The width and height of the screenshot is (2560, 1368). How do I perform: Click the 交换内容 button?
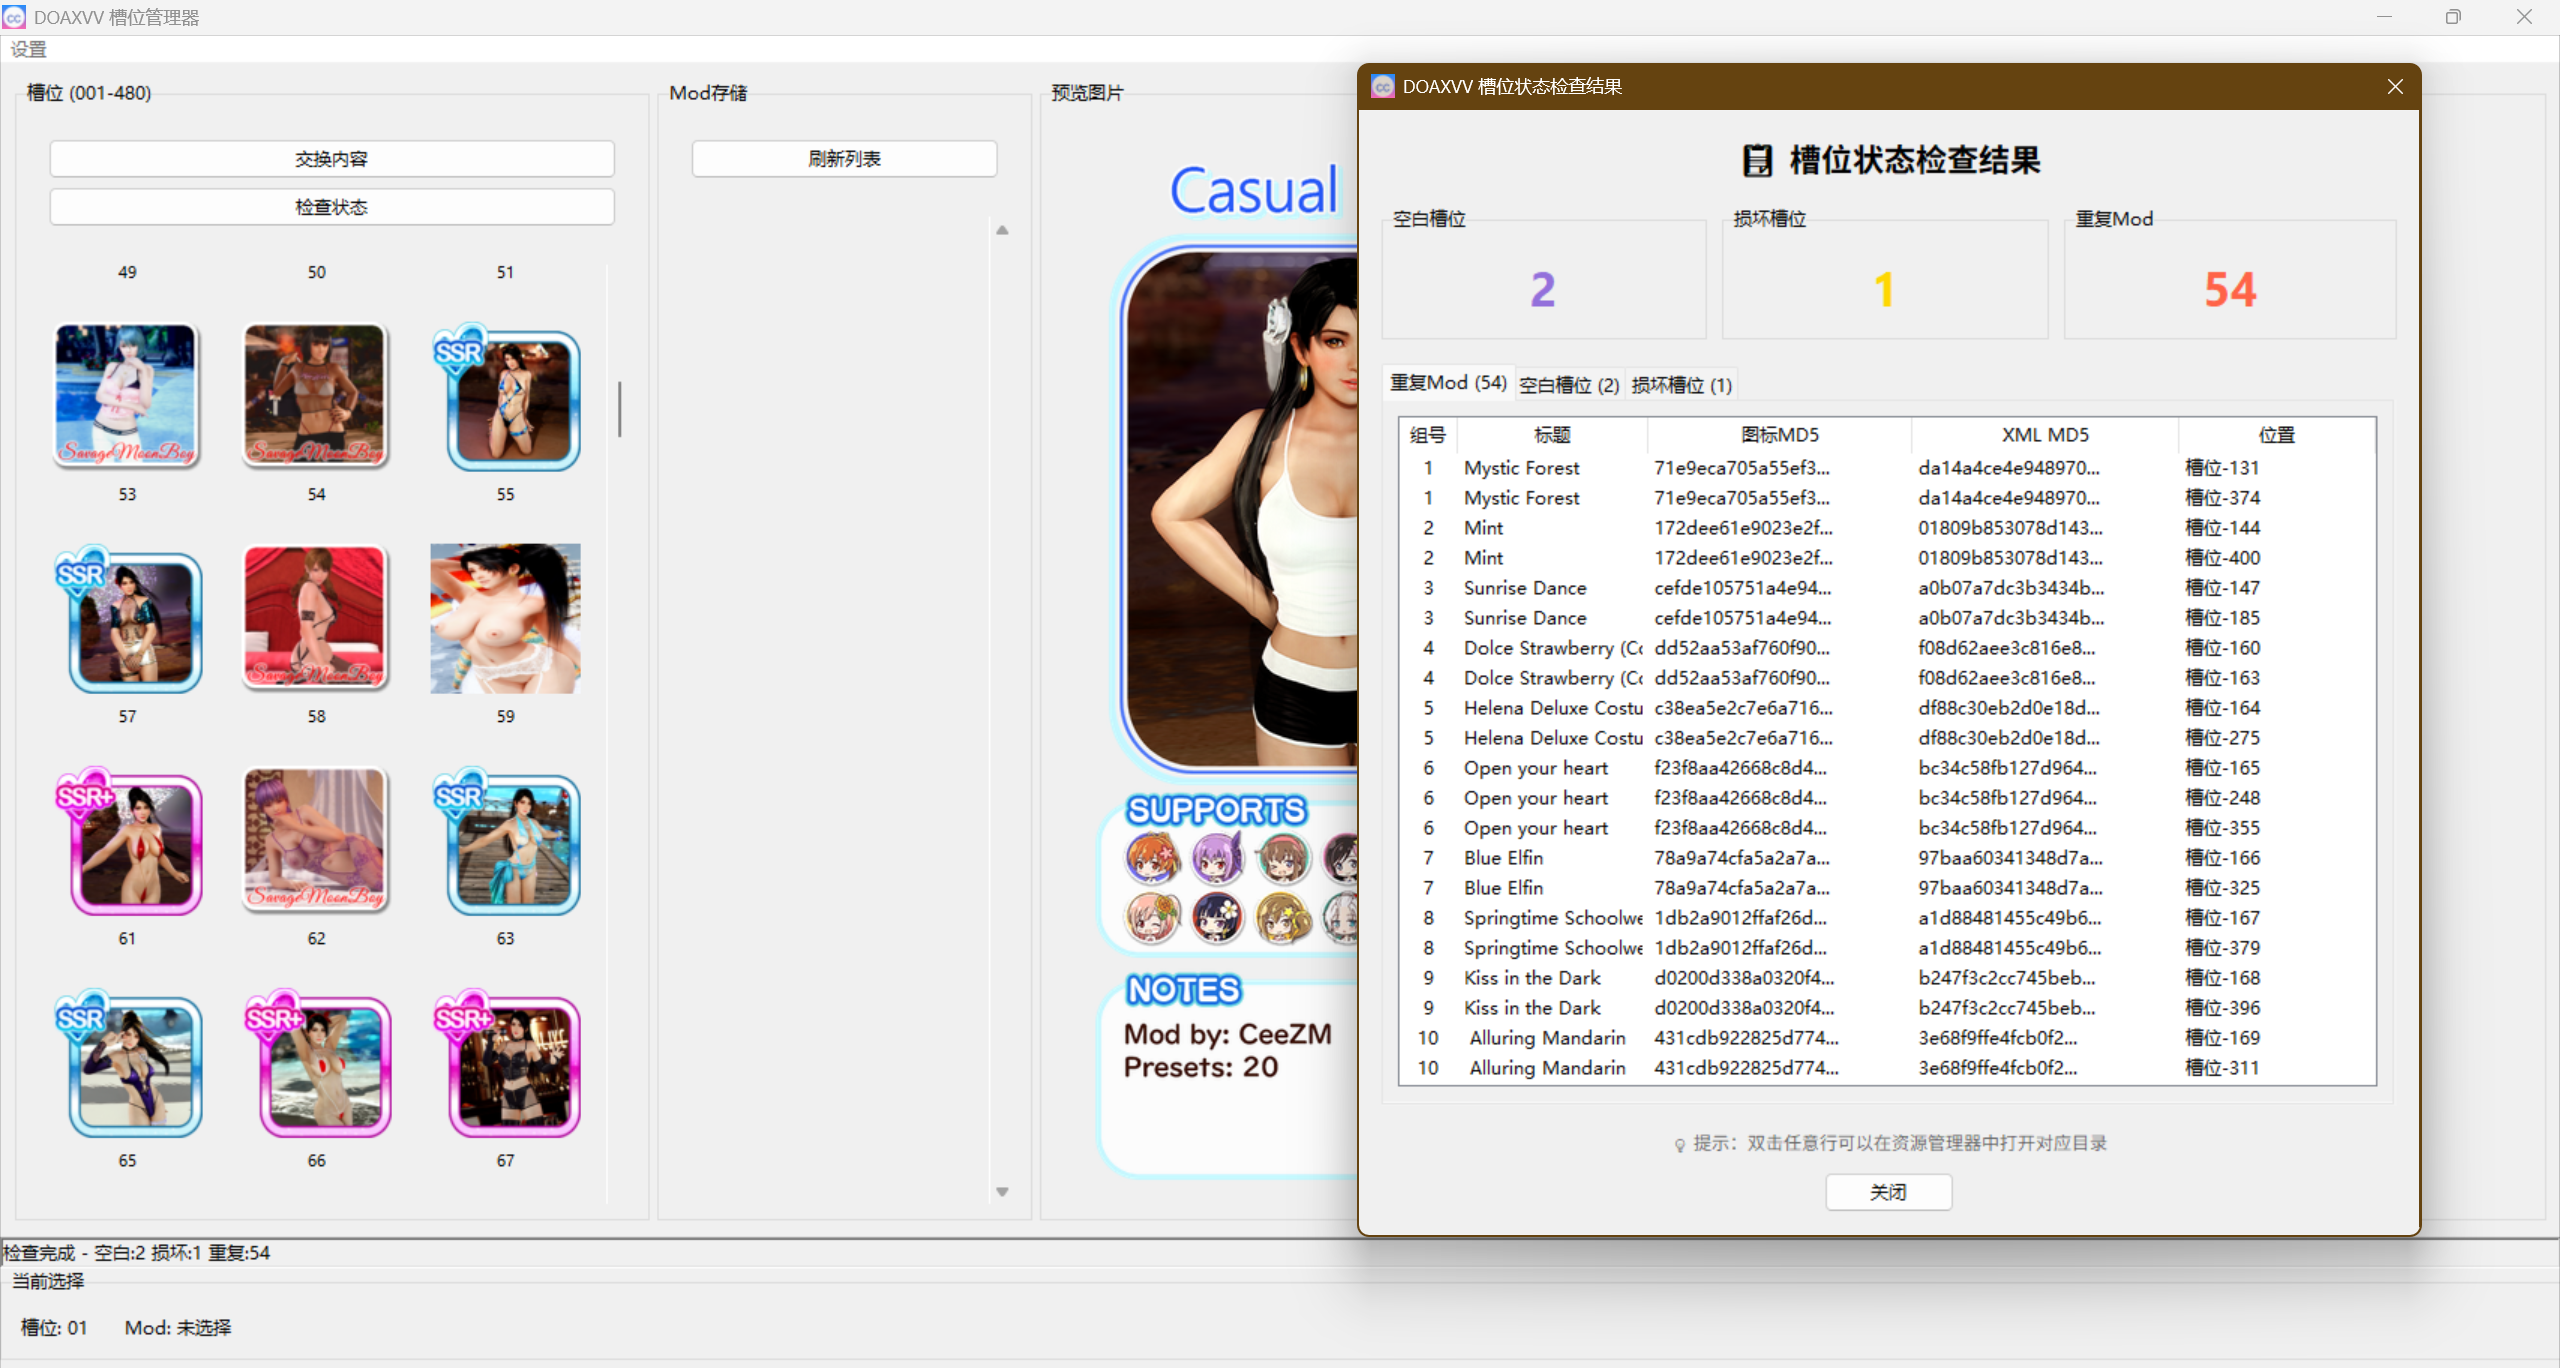tap(332, 159)
